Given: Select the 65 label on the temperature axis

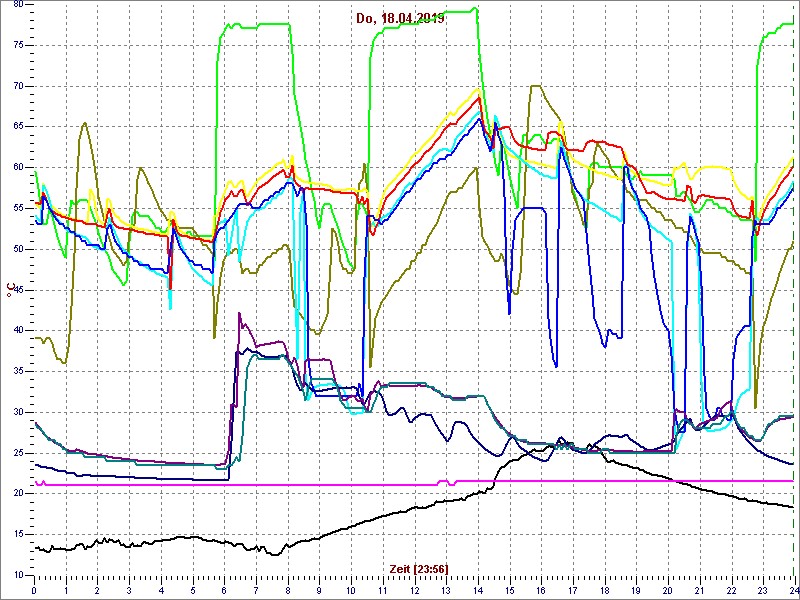Looking at the screenshot, I should pyautogui.click(x=18, y=127).
